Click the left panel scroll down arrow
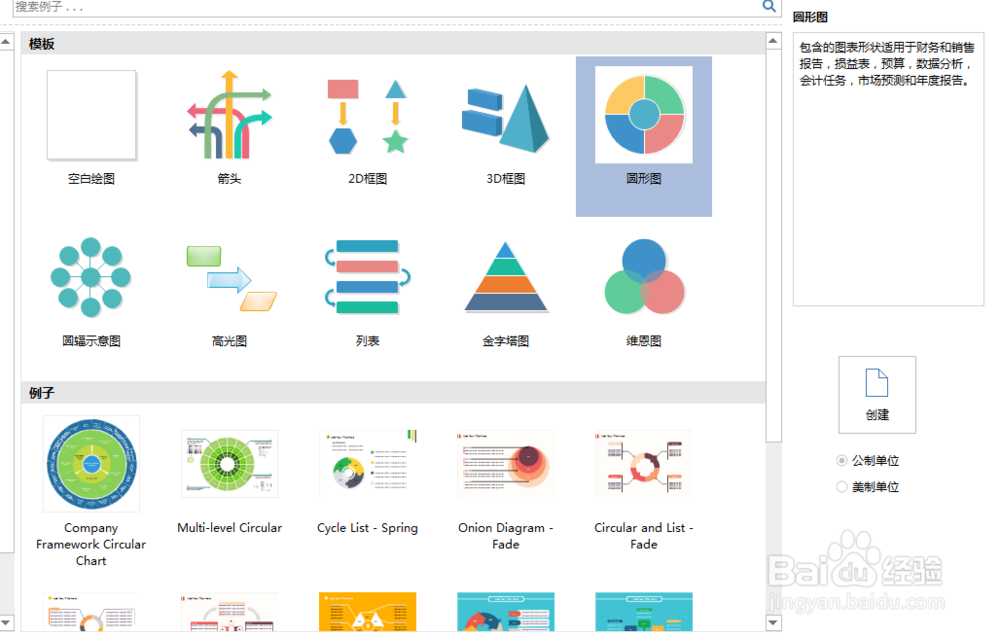1000x637 pixels. click(6, 622)
